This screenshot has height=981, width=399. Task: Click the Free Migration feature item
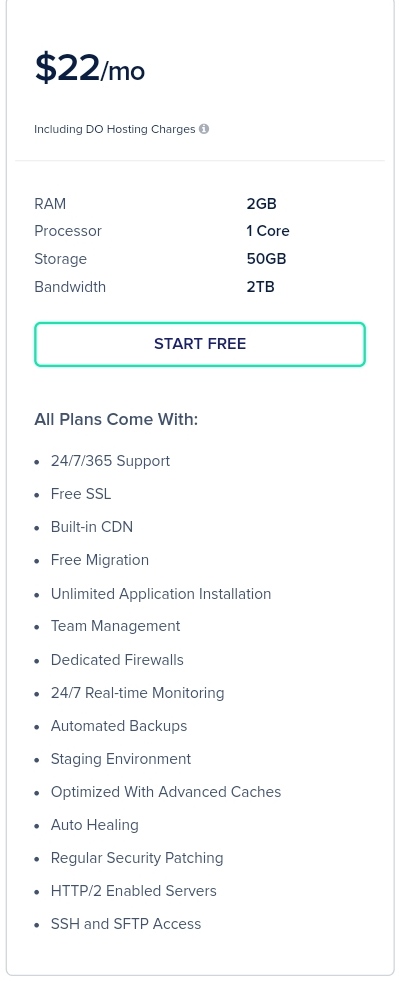click(99, 560)
